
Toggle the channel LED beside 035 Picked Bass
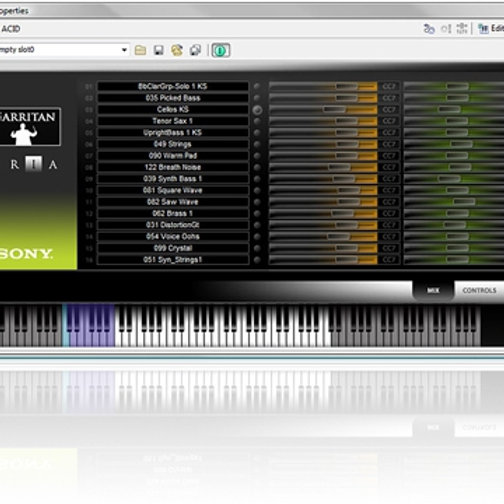(257, 98)
